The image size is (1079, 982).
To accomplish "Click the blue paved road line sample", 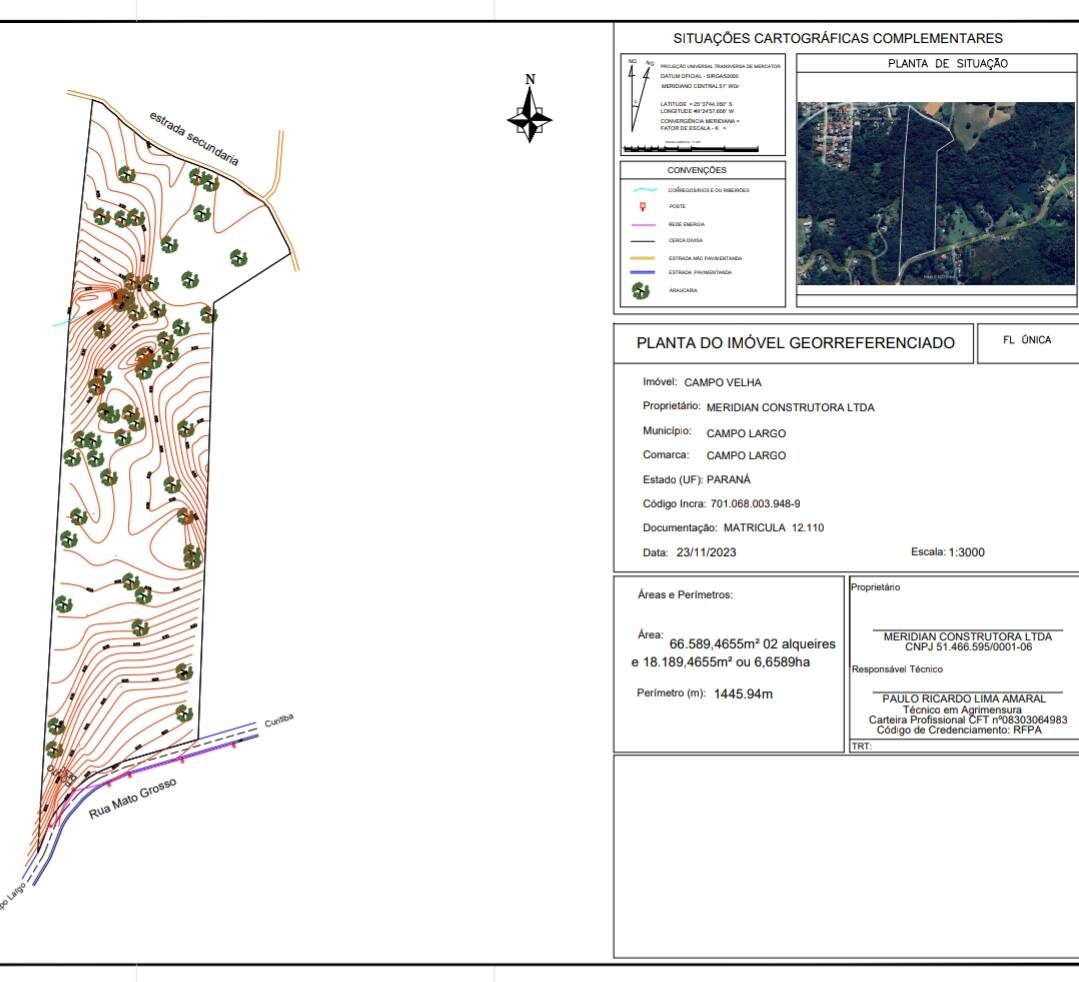I will click(643, 273).
